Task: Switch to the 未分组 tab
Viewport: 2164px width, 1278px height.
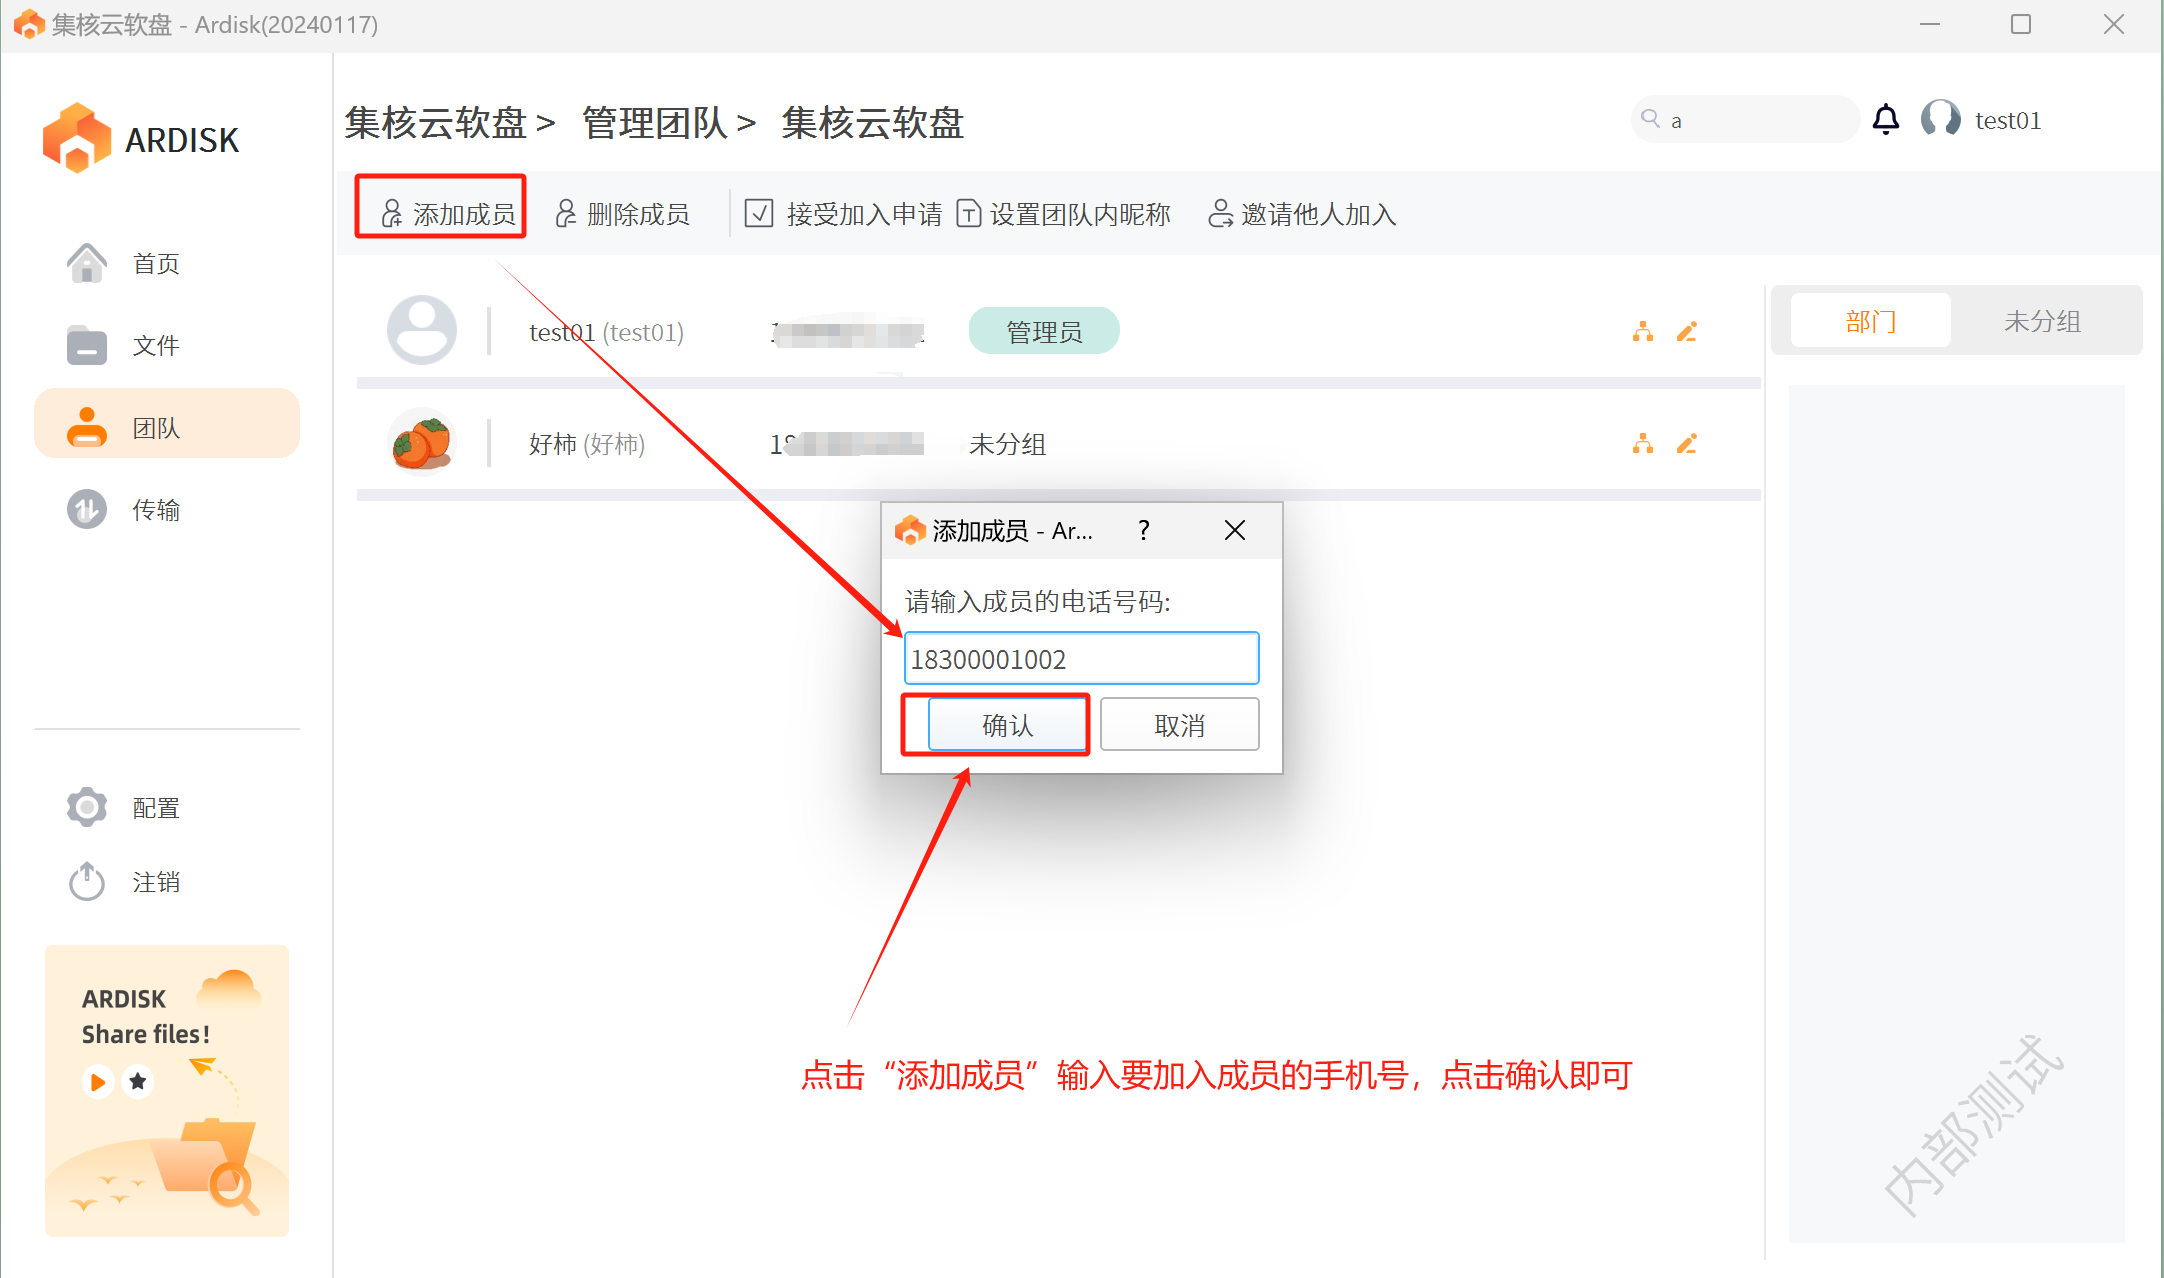Action: (x=2042, y=321)
